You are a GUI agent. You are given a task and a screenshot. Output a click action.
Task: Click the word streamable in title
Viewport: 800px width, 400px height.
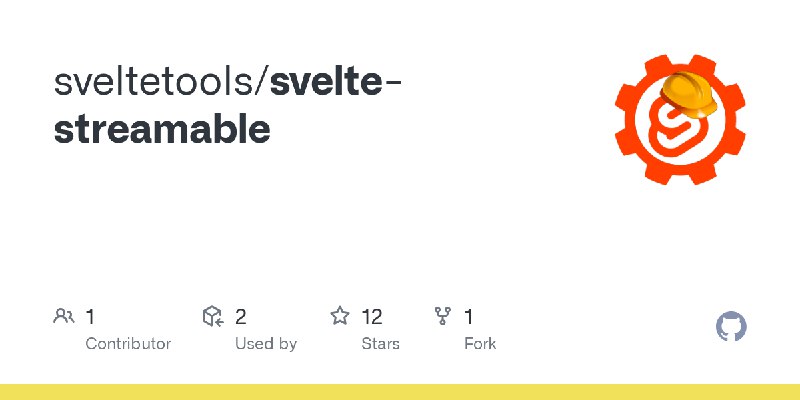pyautogui.click(x=162, y=129)
